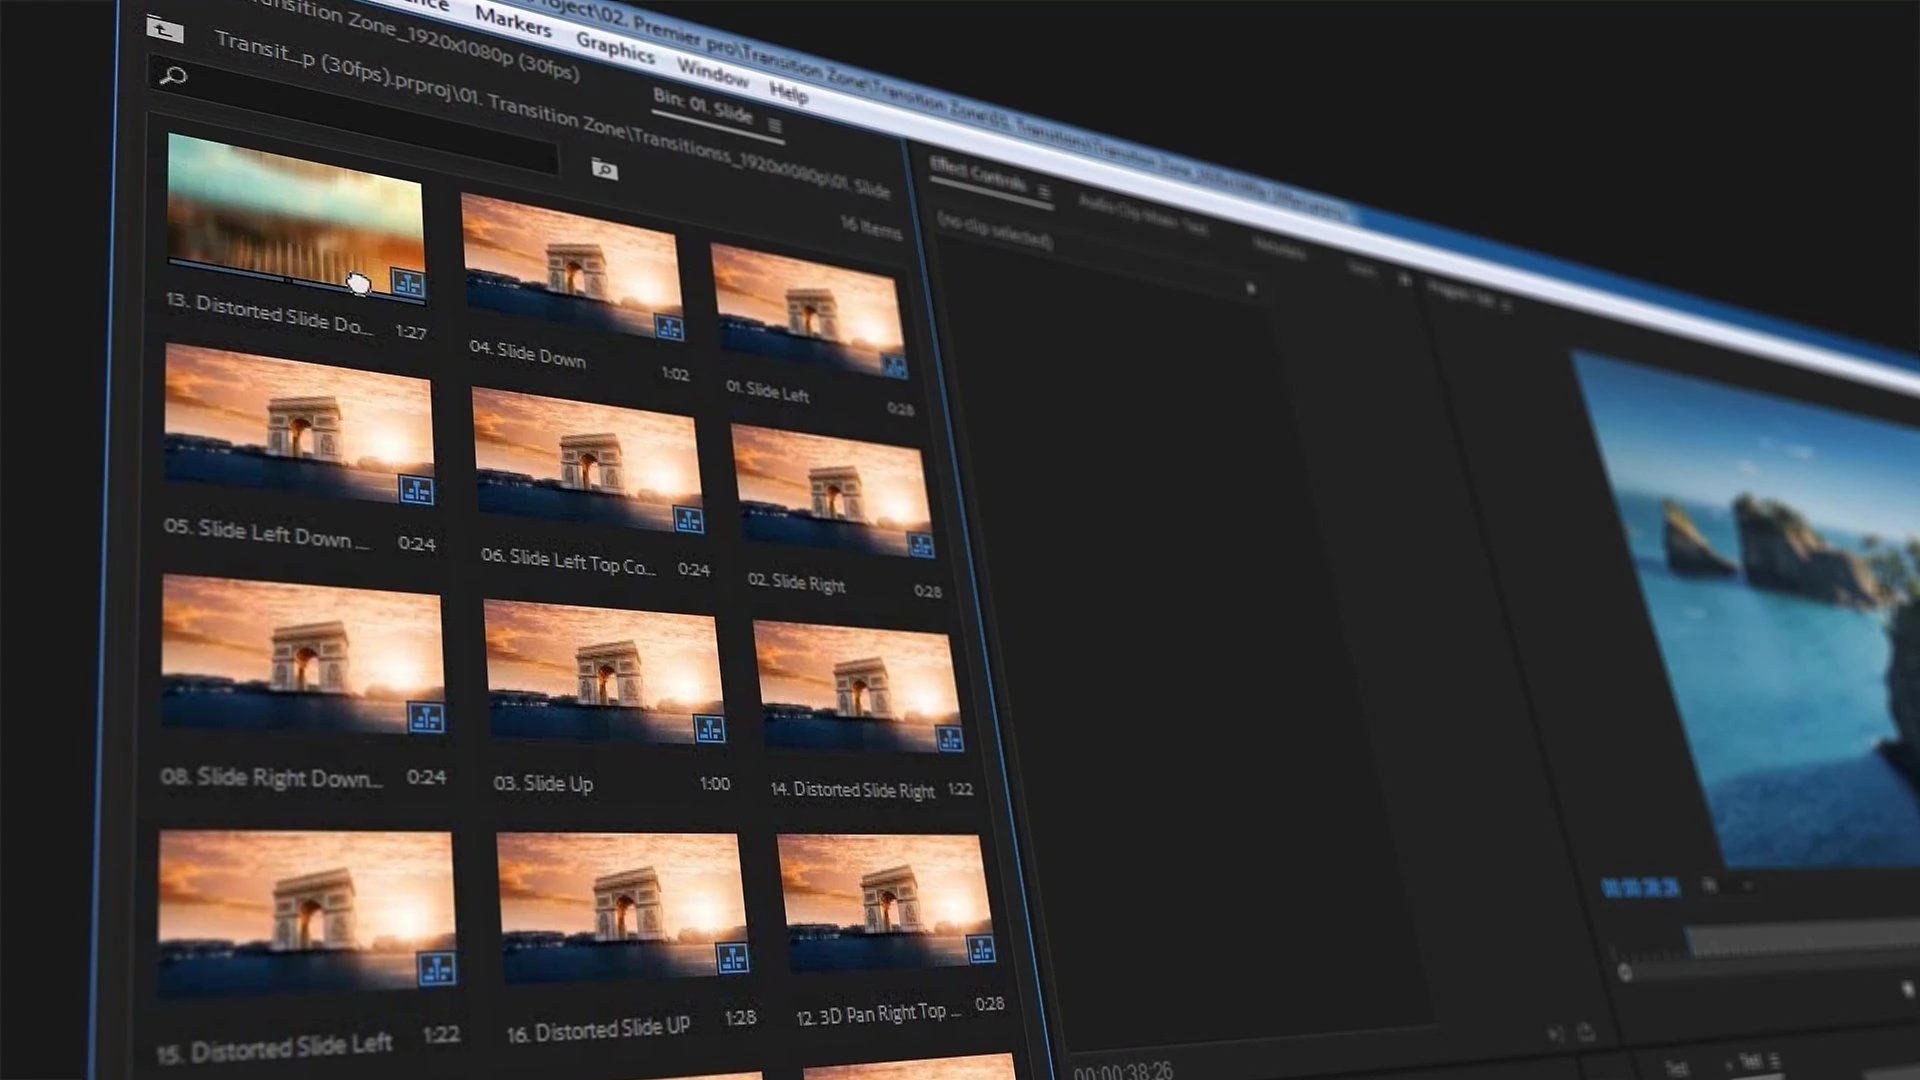Viewport: 1920px width, 1080px height.
Task: Select the 14. Distorted Slide Right thumbnail
Action: pyautogui.click(x=858, y=685)
